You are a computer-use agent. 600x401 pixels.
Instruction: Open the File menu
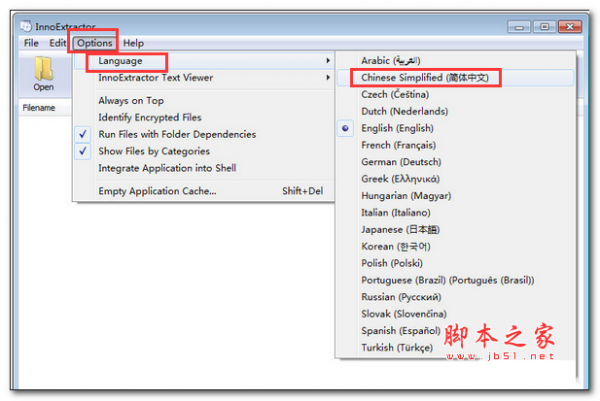(31, 43)
